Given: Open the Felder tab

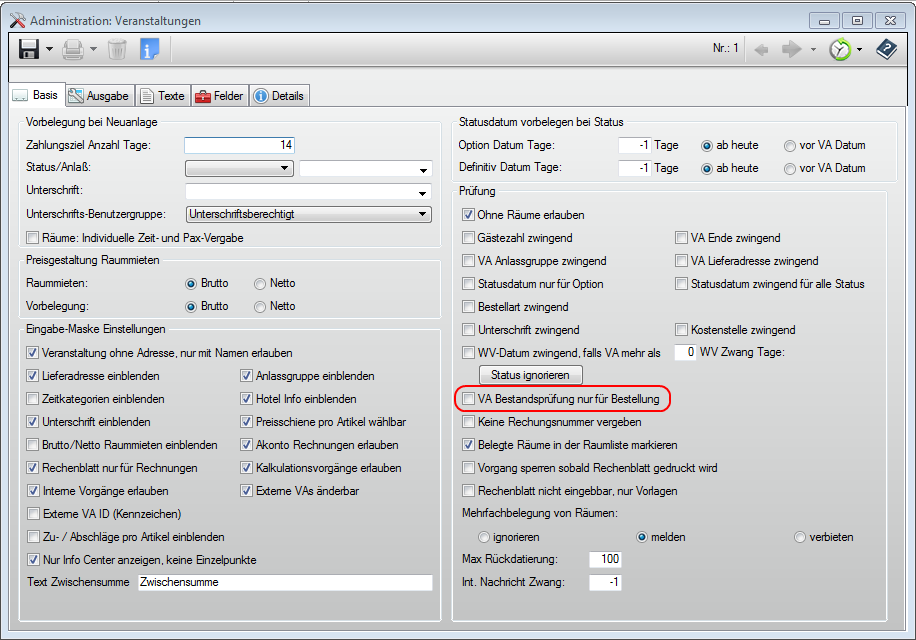Looking at the screenshot, I should tap(219, 96).
